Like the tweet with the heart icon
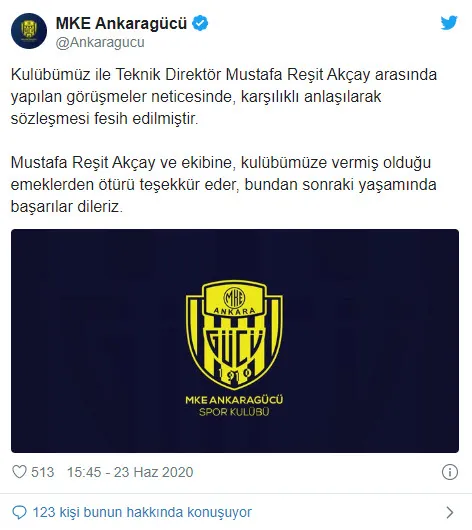Screen dimensions: 472x530 19,472
